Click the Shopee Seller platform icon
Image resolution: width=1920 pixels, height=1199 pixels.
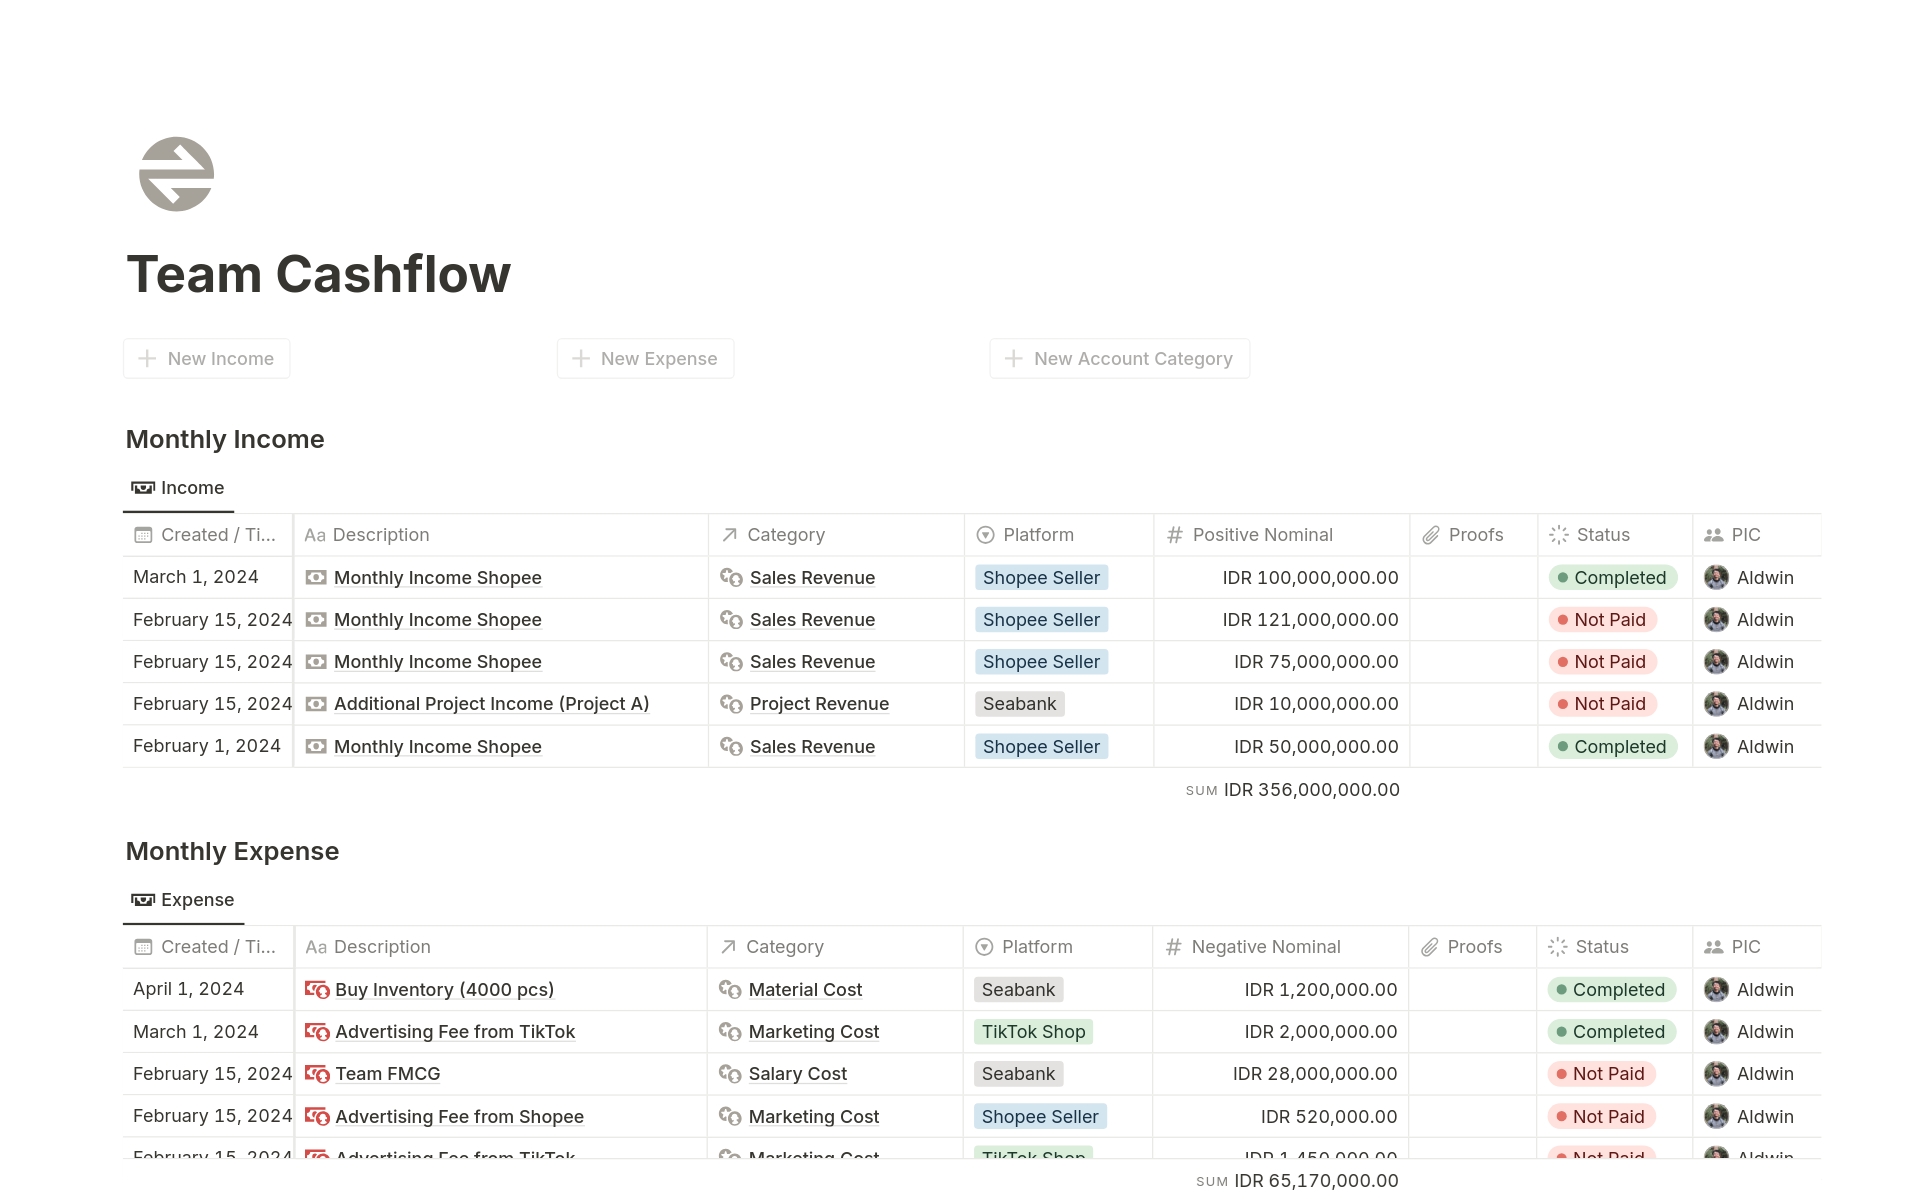coord(1039,576)
